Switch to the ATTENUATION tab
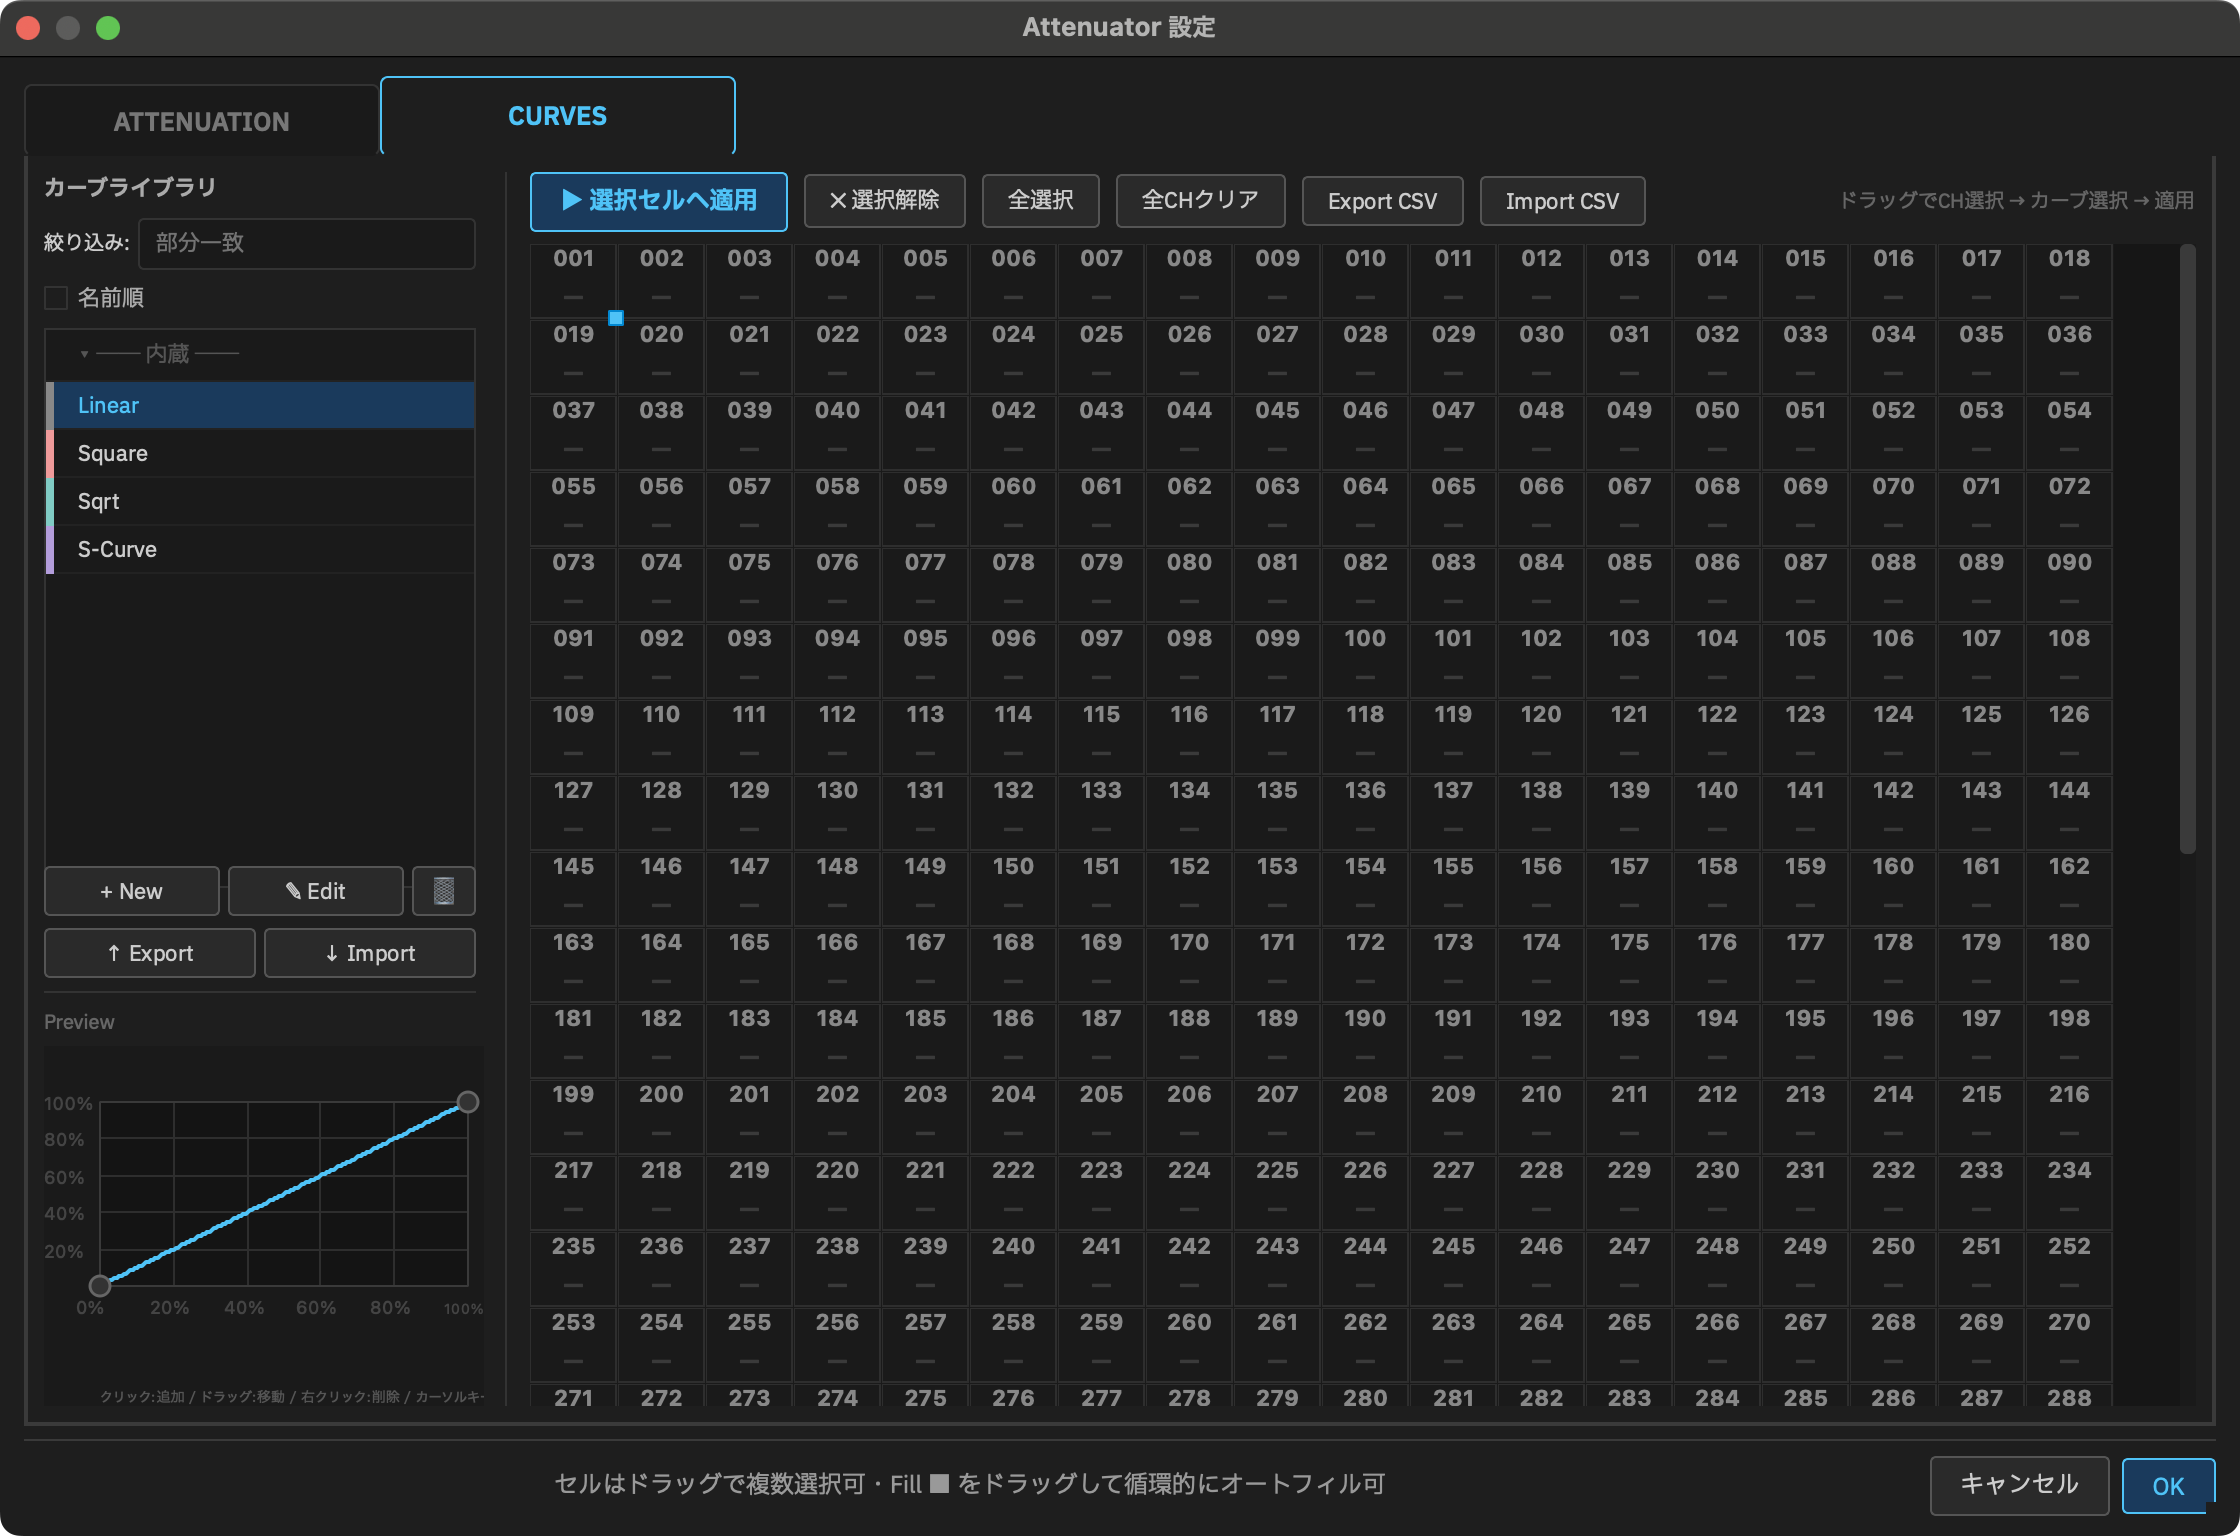 tap(201, 121)
